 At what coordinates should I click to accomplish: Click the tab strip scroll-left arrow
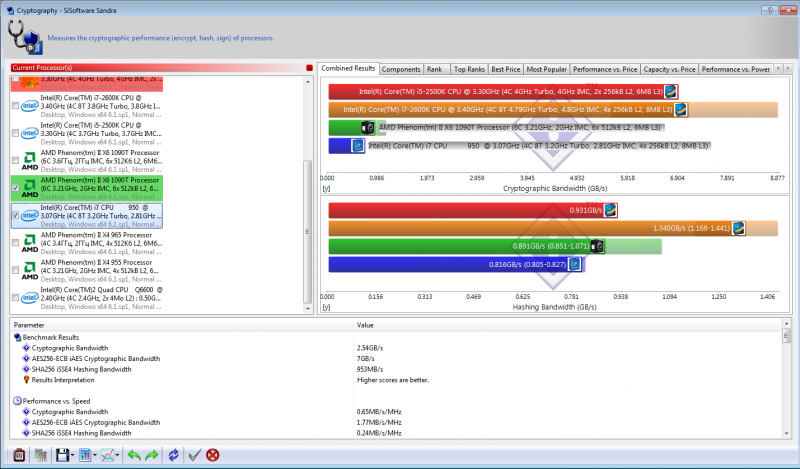point(779,68)
